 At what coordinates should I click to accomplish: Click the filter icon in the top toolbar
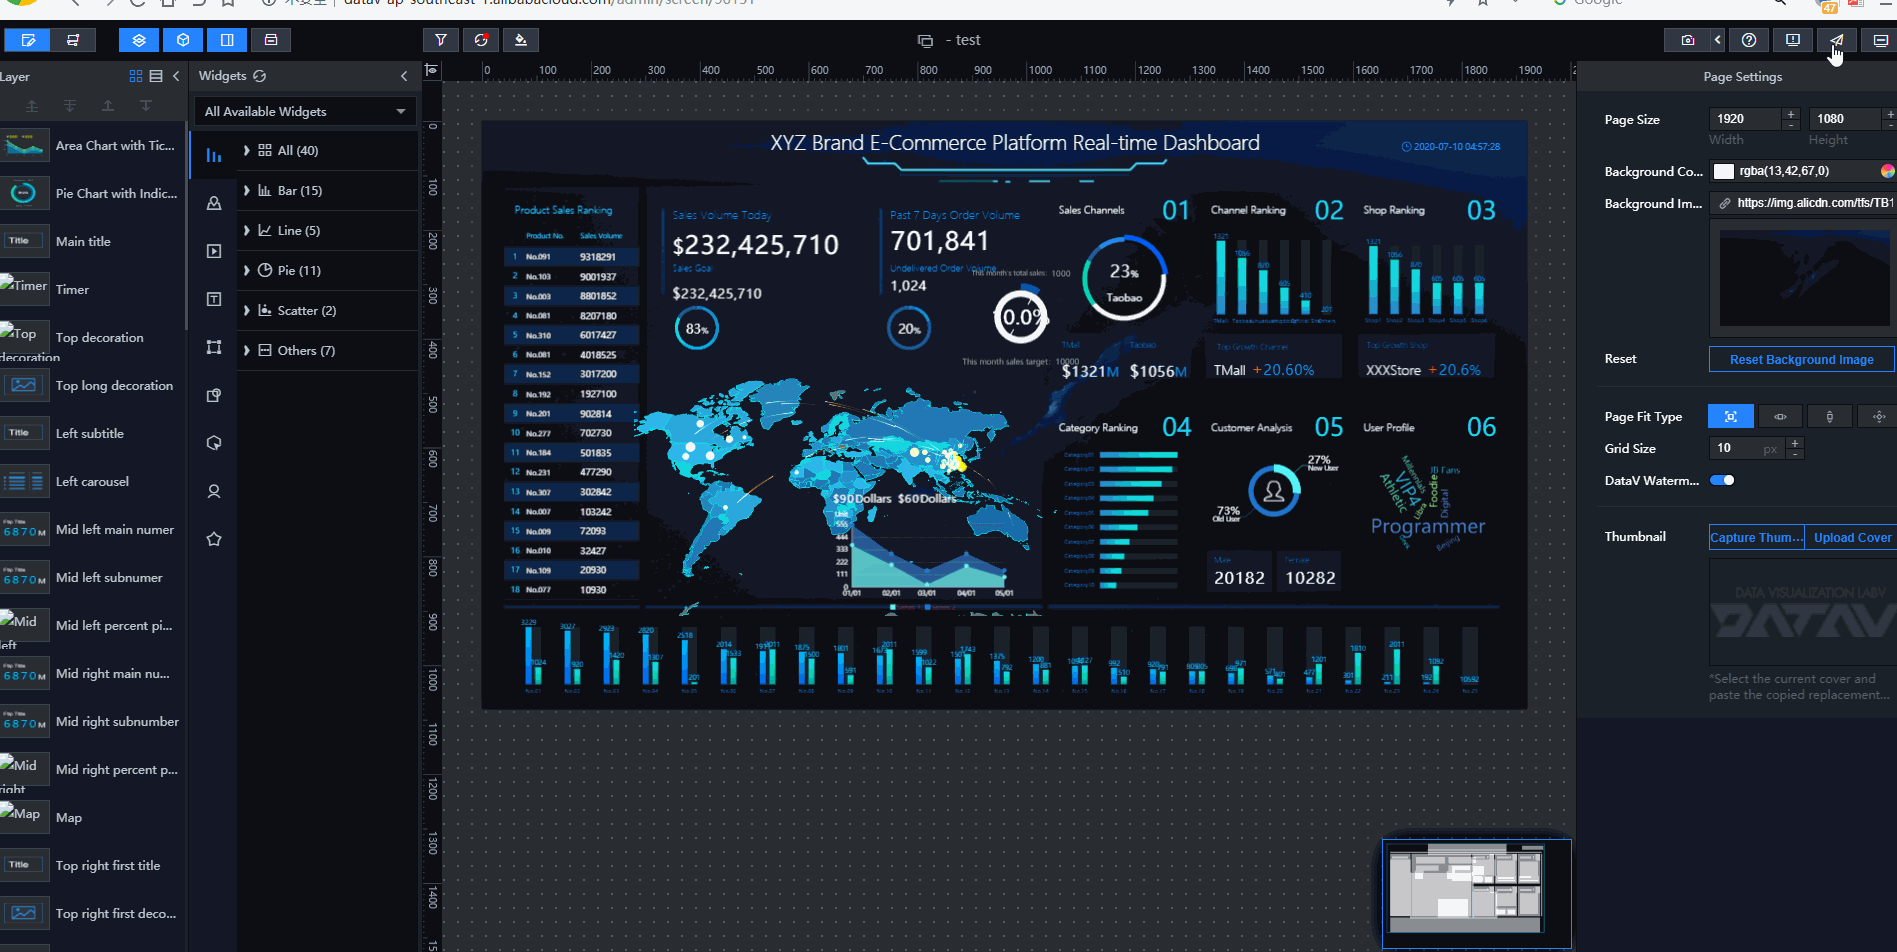(440, 40)
